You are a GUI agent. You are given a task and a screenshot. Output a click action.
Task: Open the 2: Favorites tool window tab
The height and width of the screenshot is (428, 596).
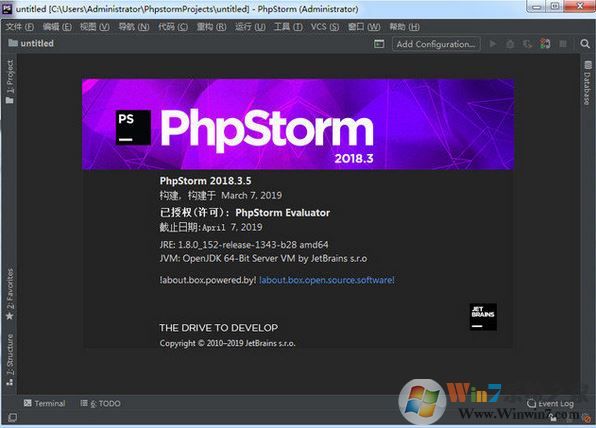[x=10, y=294]
